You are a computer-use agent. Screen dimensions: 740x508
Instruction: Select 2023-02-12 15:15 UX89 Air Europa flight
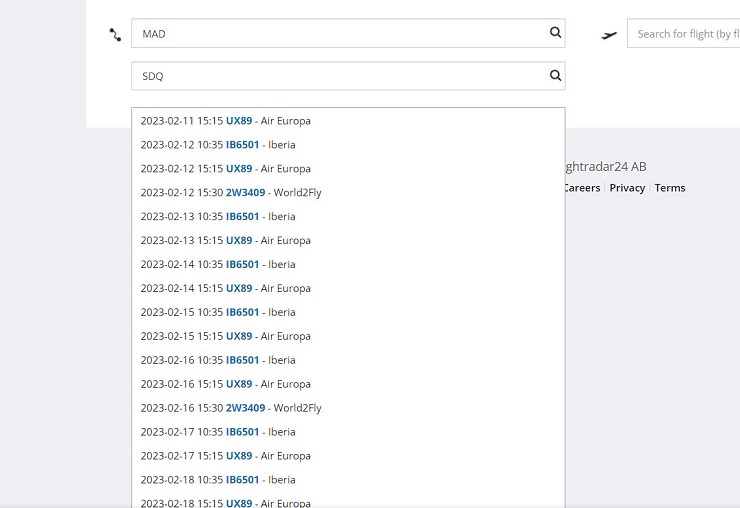pyautogui.click(x=348, y=169)
